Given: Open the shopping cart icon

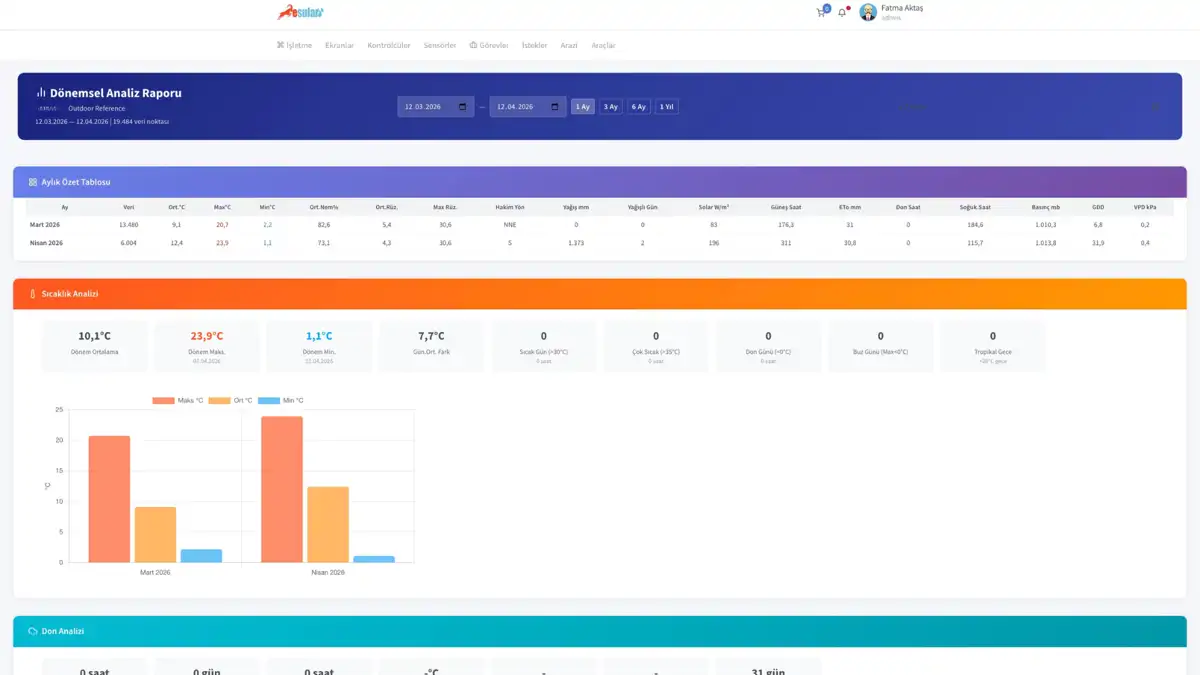Looking at the screenshot, I should pyautogui.click(x=821, y=13).
